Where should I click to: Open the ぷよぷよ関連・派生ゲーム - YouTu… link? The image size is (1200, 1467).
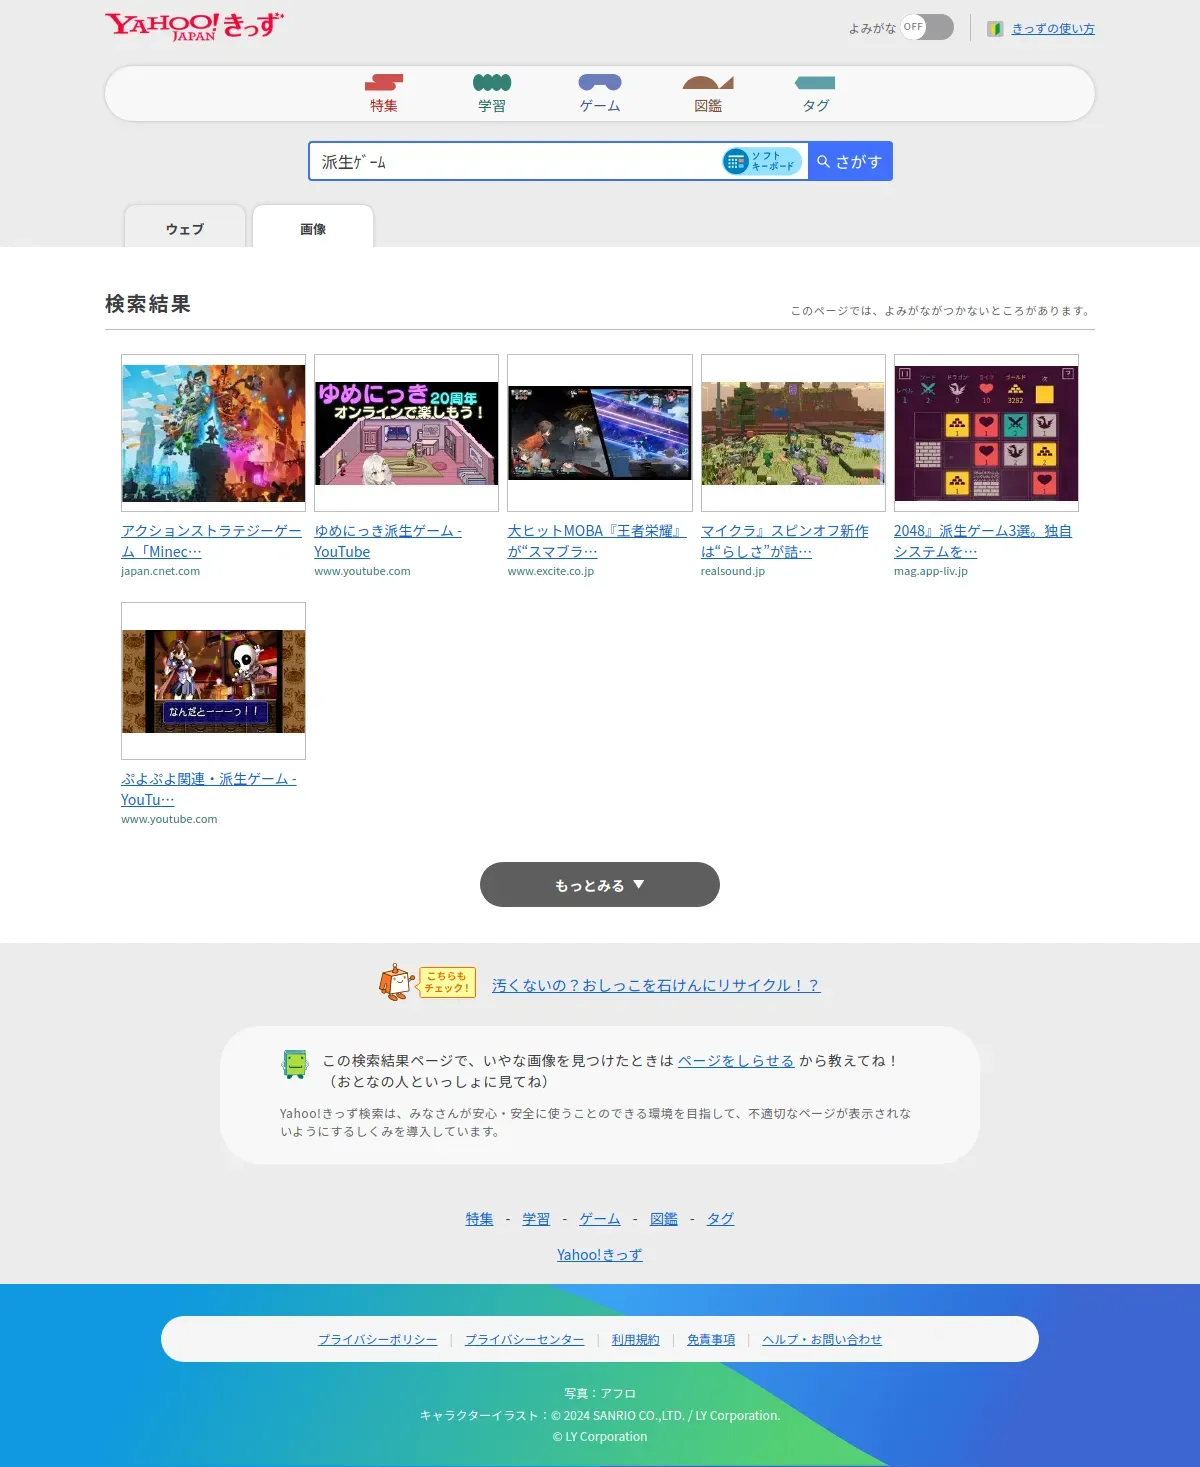click(209, 789)
